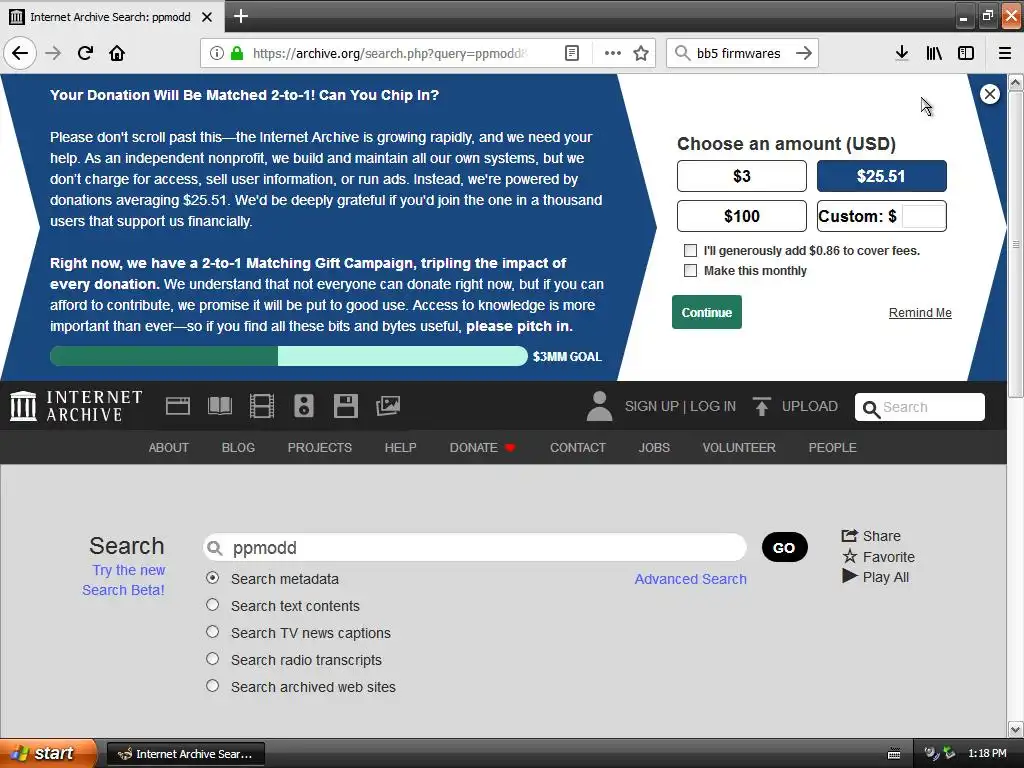Submit the bb5 firmwares search arrow

point(804,53)
